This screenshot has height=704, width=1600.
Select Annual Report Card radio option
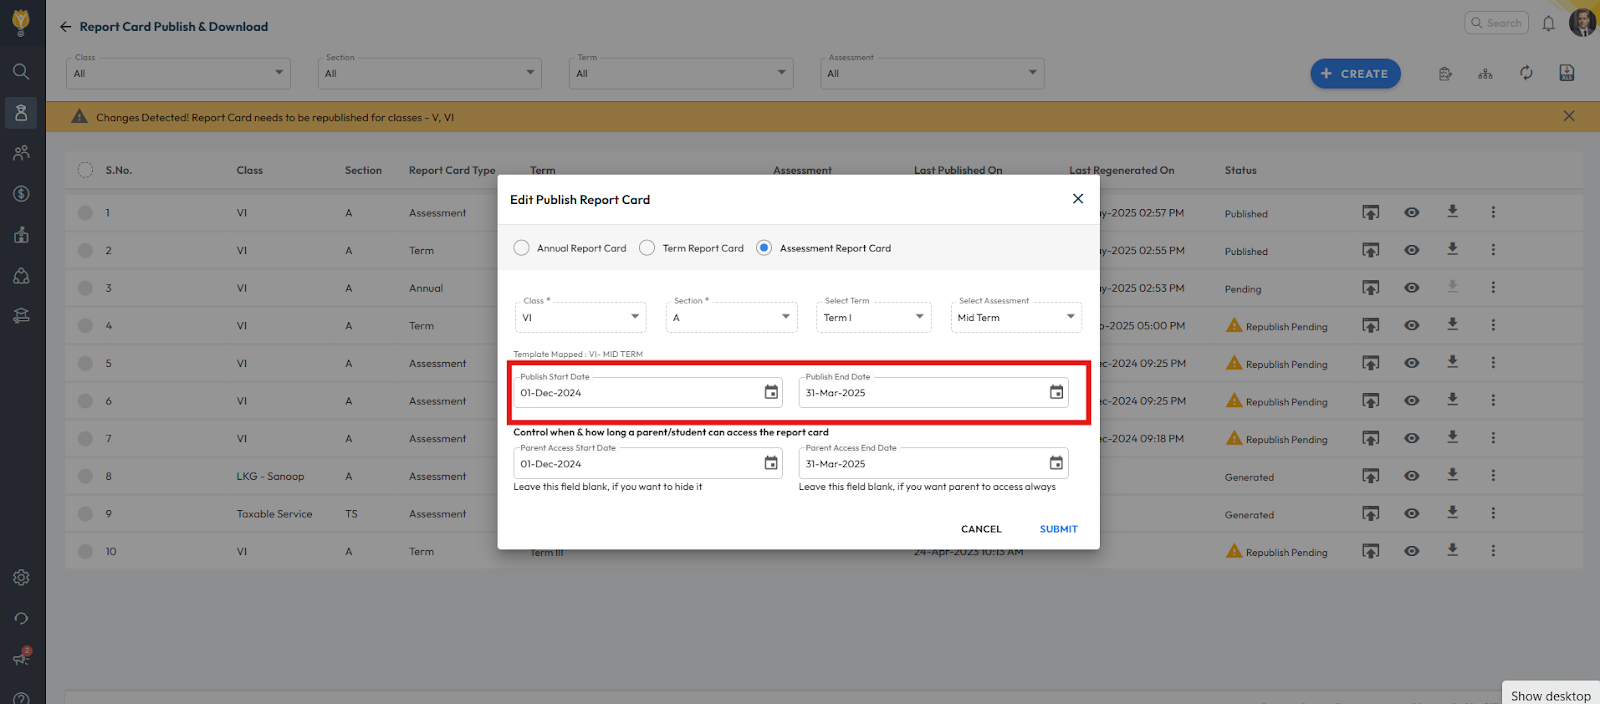(x=521, y=248)
